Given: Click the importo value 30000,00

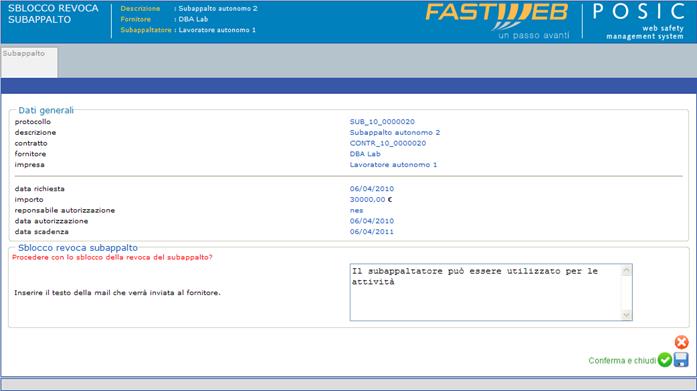Looking at the screenshot, I should 368,199.
